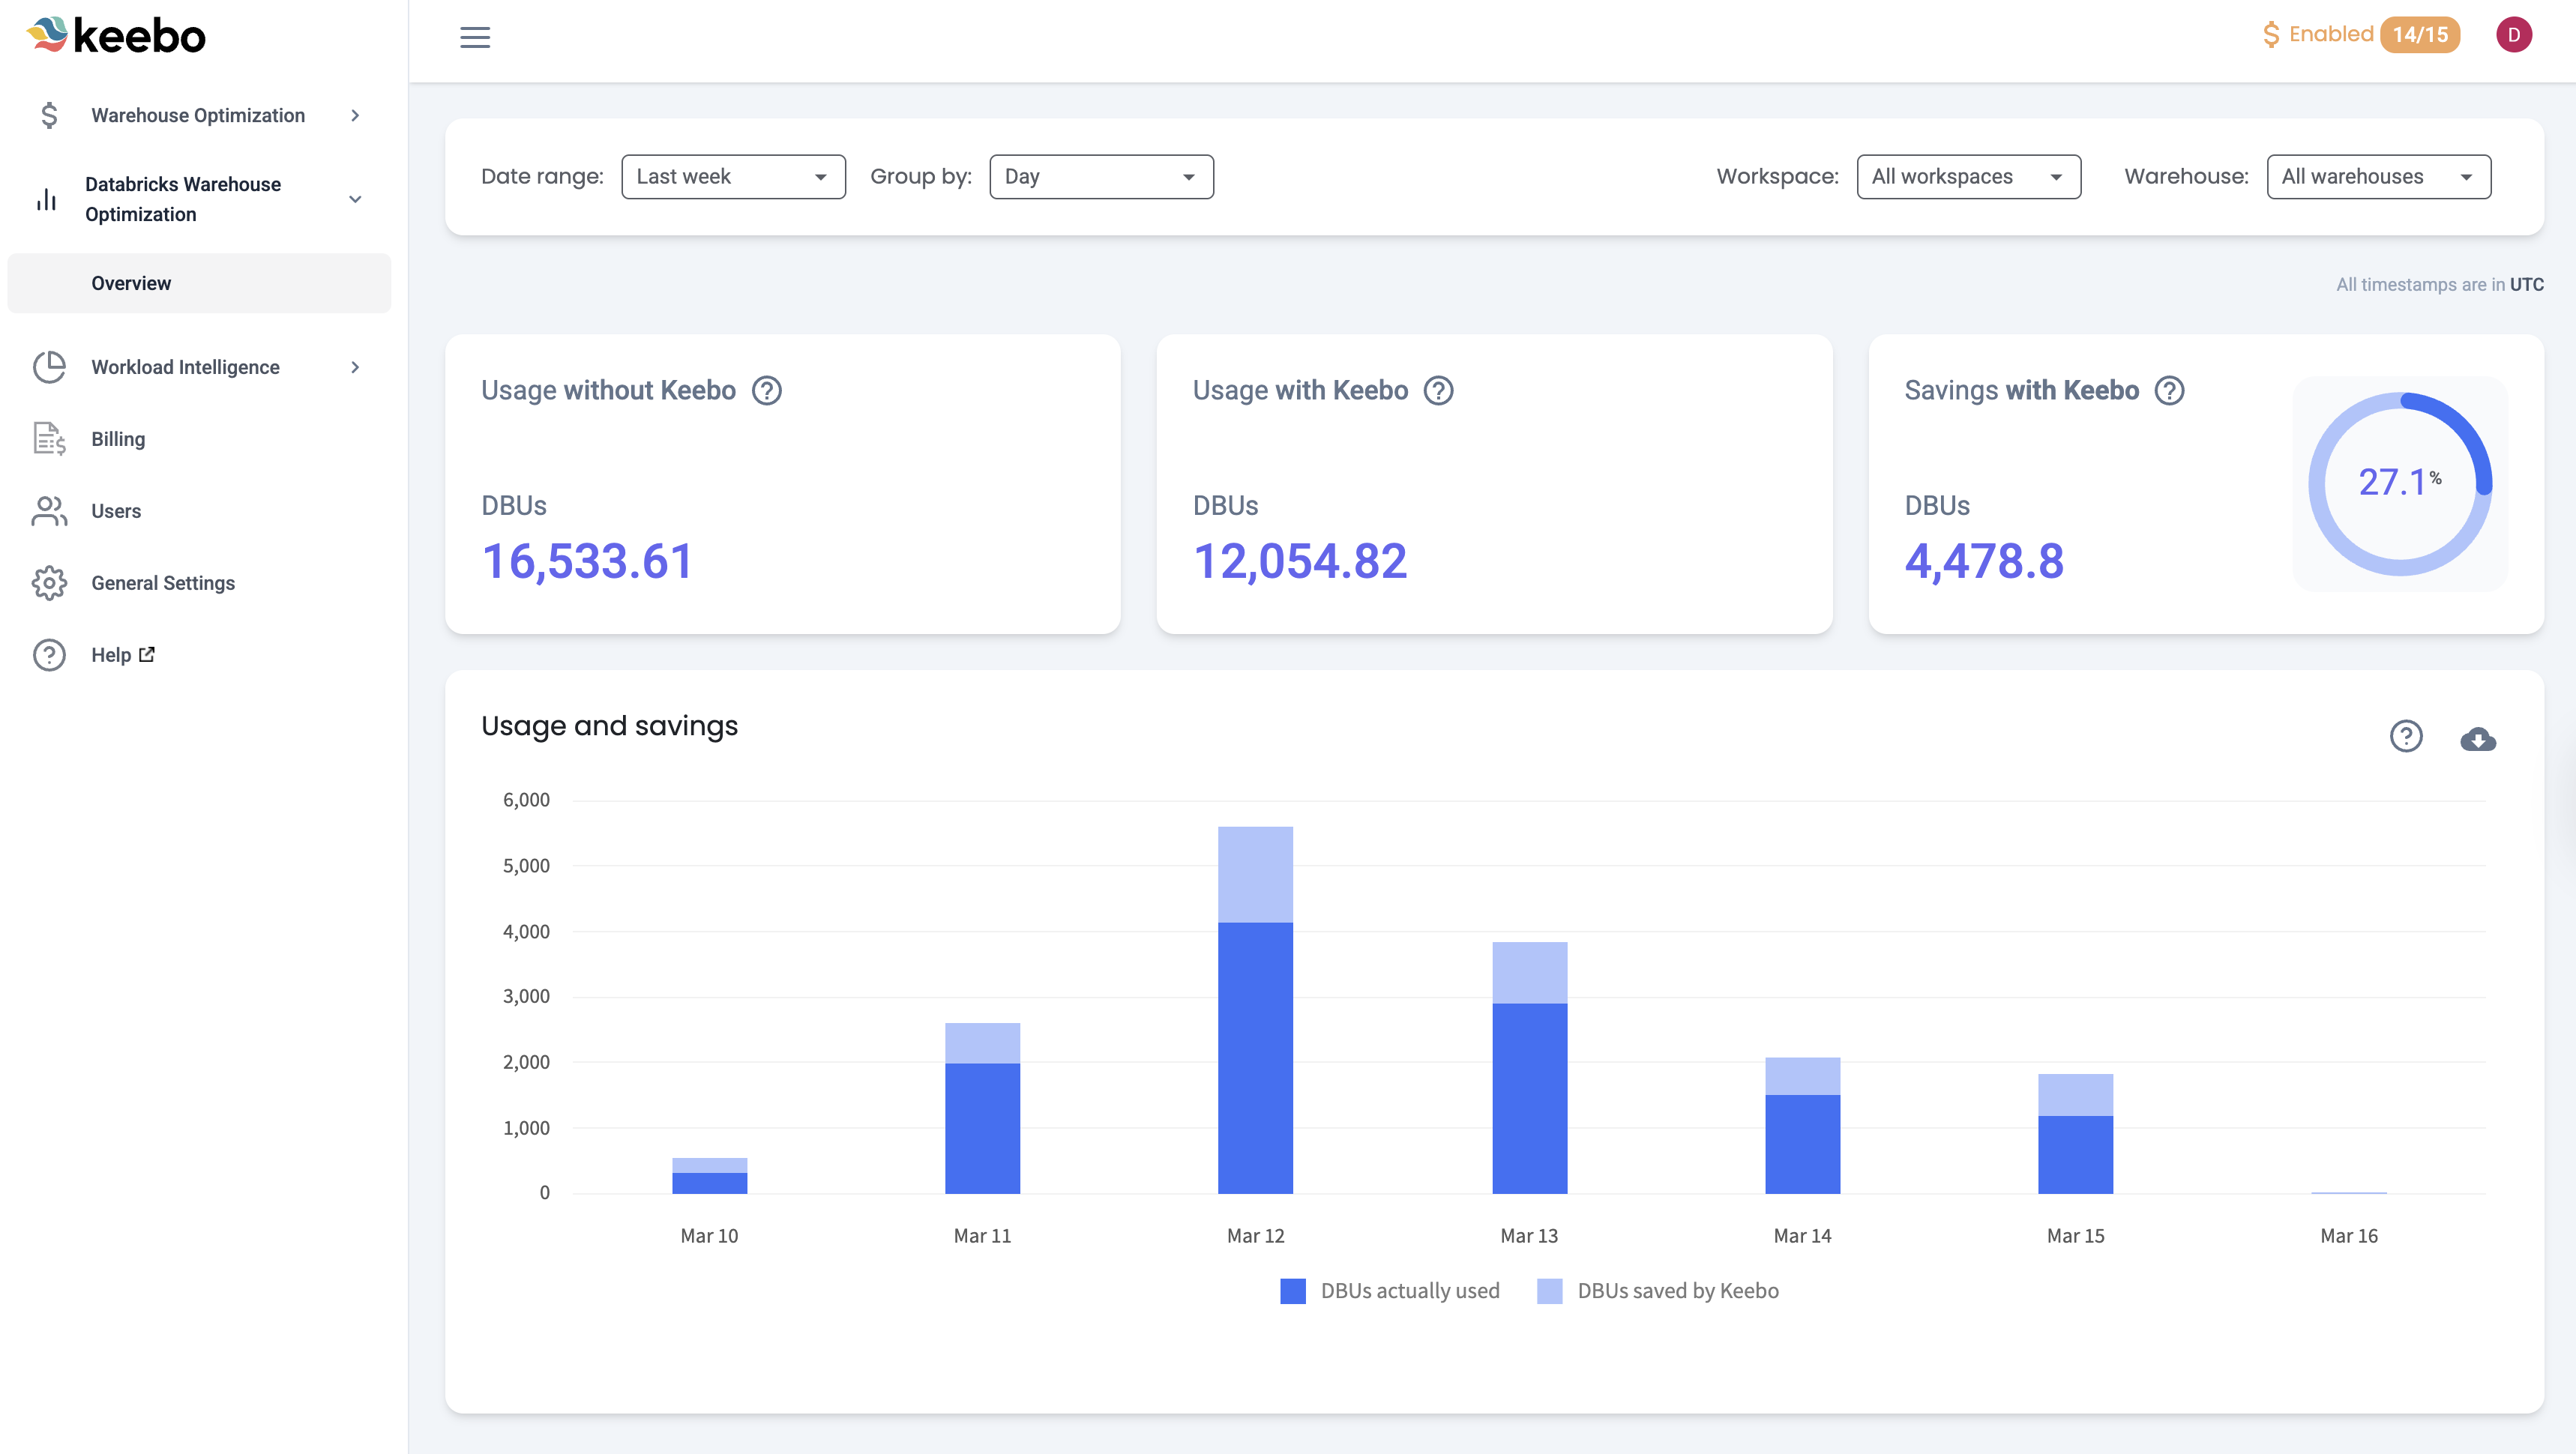2576x1454 pixels.
Task: Click the Usage with Keebo help icon
Action: [x=1438, y=390]
